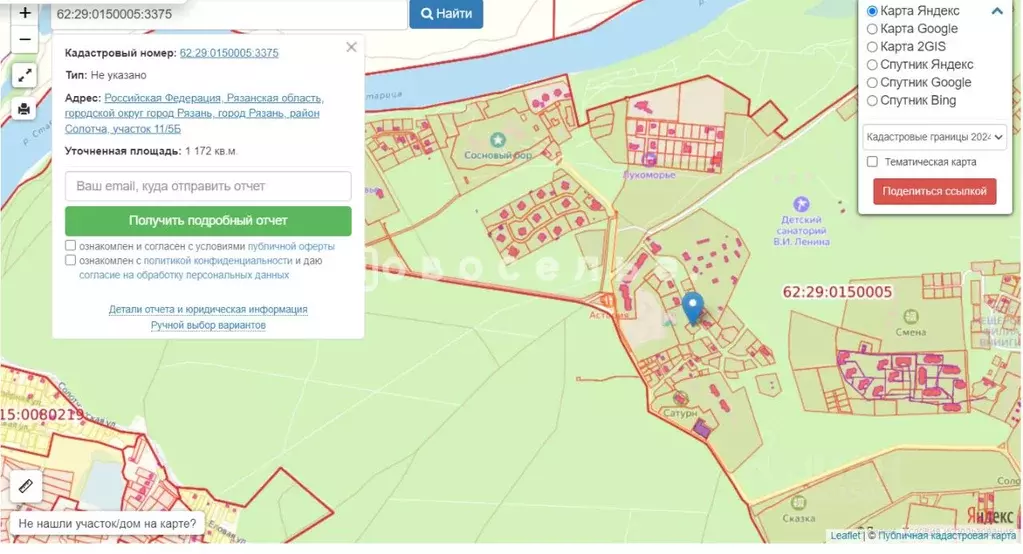
Task: Click the Найти search button
Action: [446, 14]
